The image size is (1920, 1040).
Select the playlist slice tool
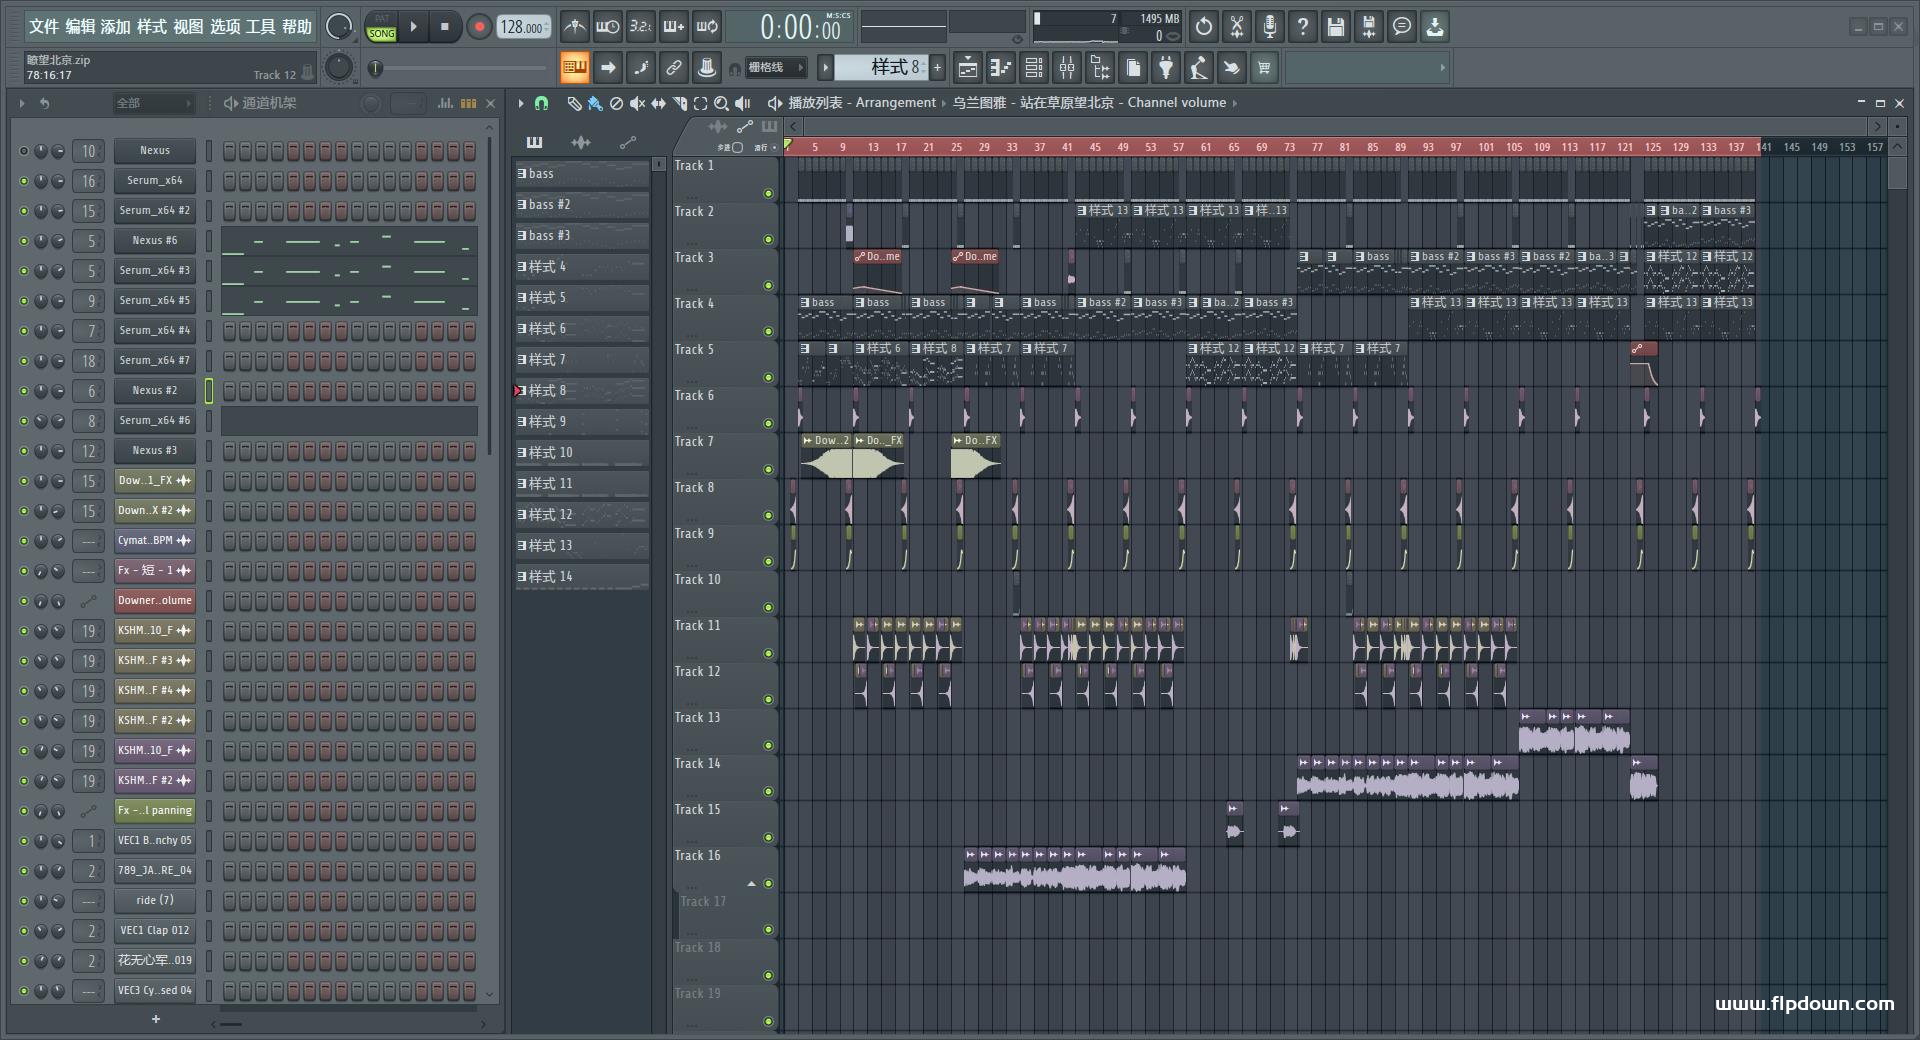680,103
